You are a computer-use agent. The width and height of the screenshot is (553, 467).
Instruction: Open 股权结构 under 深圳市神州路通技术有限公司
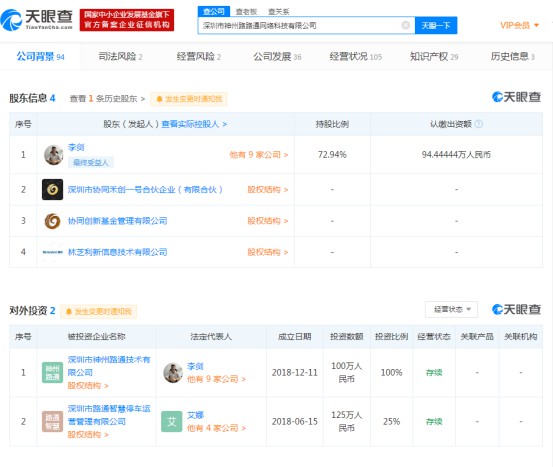87,386
